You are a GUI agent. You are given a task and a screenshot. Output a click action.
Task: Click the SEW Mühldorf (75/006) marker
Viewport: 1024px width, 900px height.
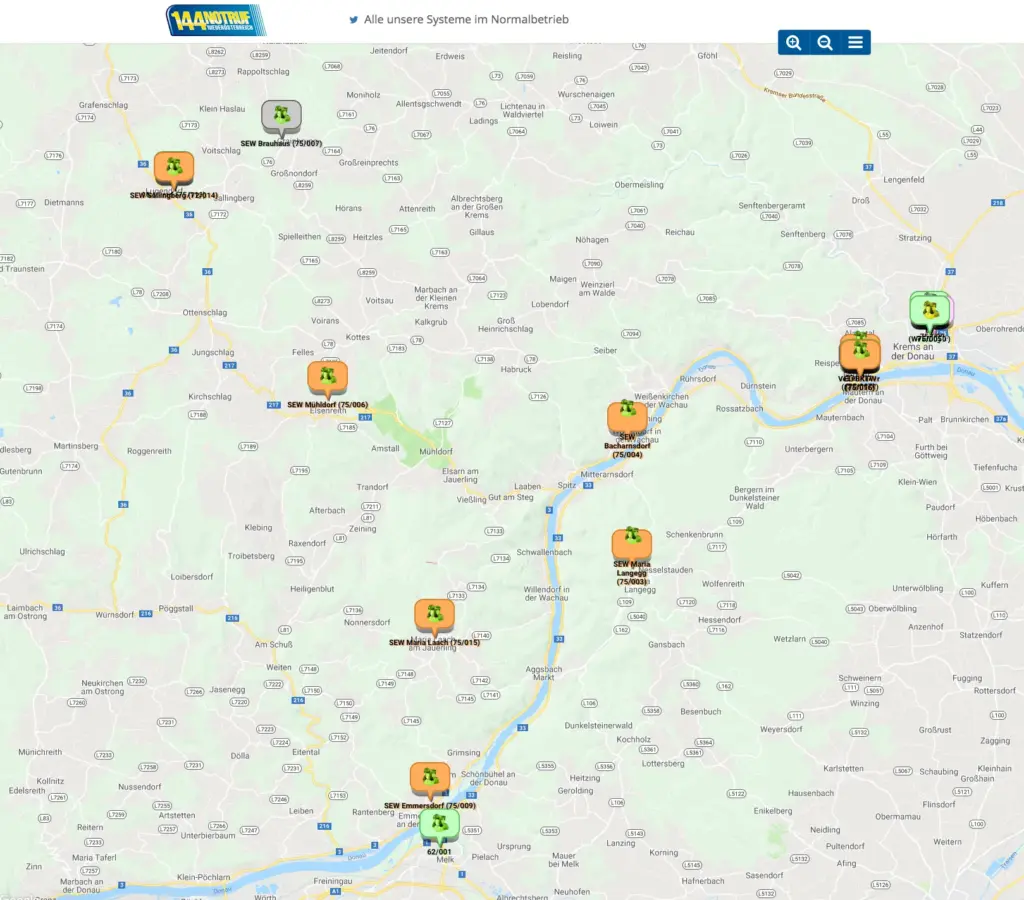click(x=327, y=378)
